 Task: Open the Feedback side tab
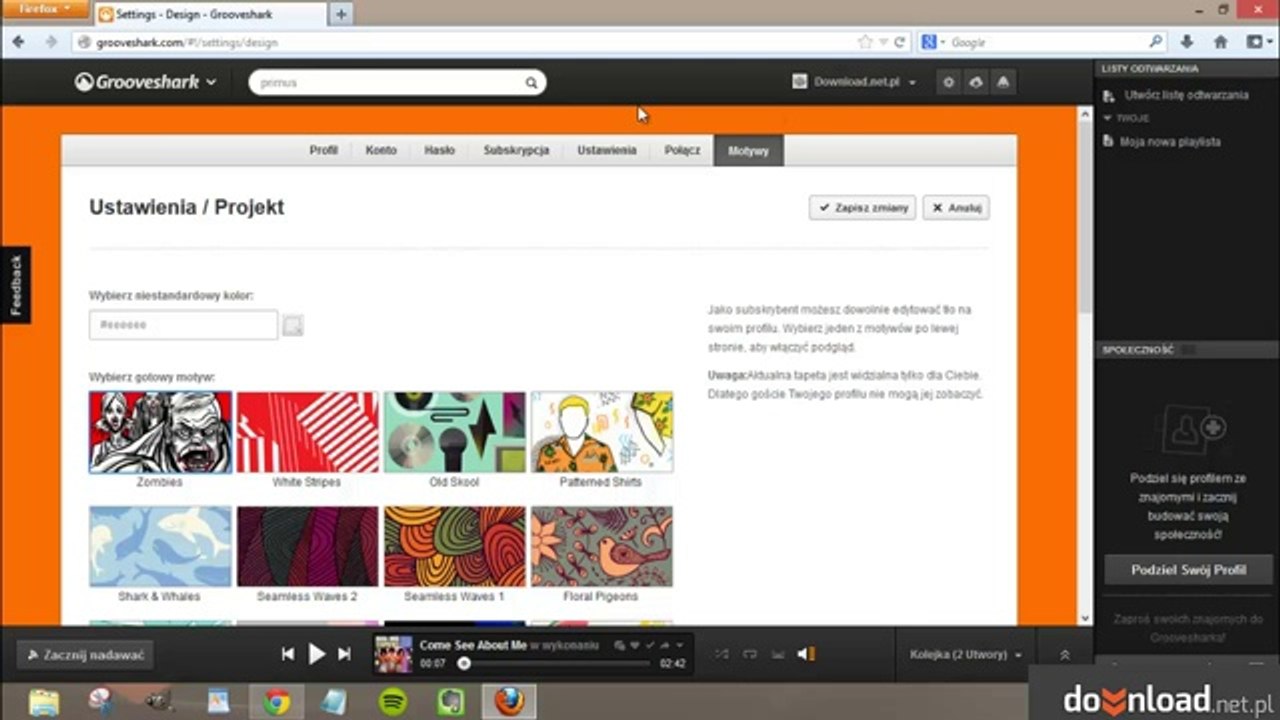(15, 285)
